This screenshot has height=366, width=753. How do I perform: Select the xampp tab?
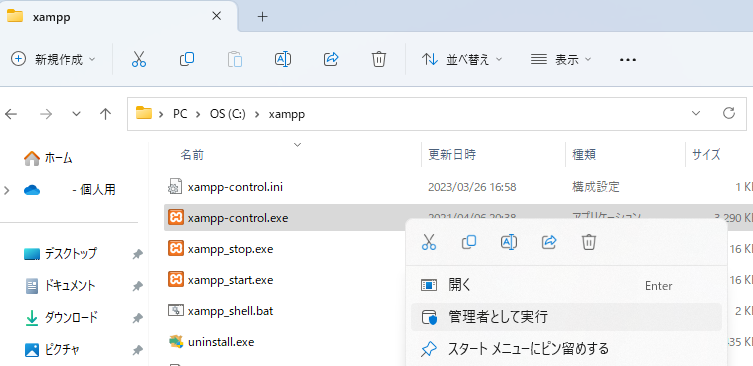coord(118,17)
